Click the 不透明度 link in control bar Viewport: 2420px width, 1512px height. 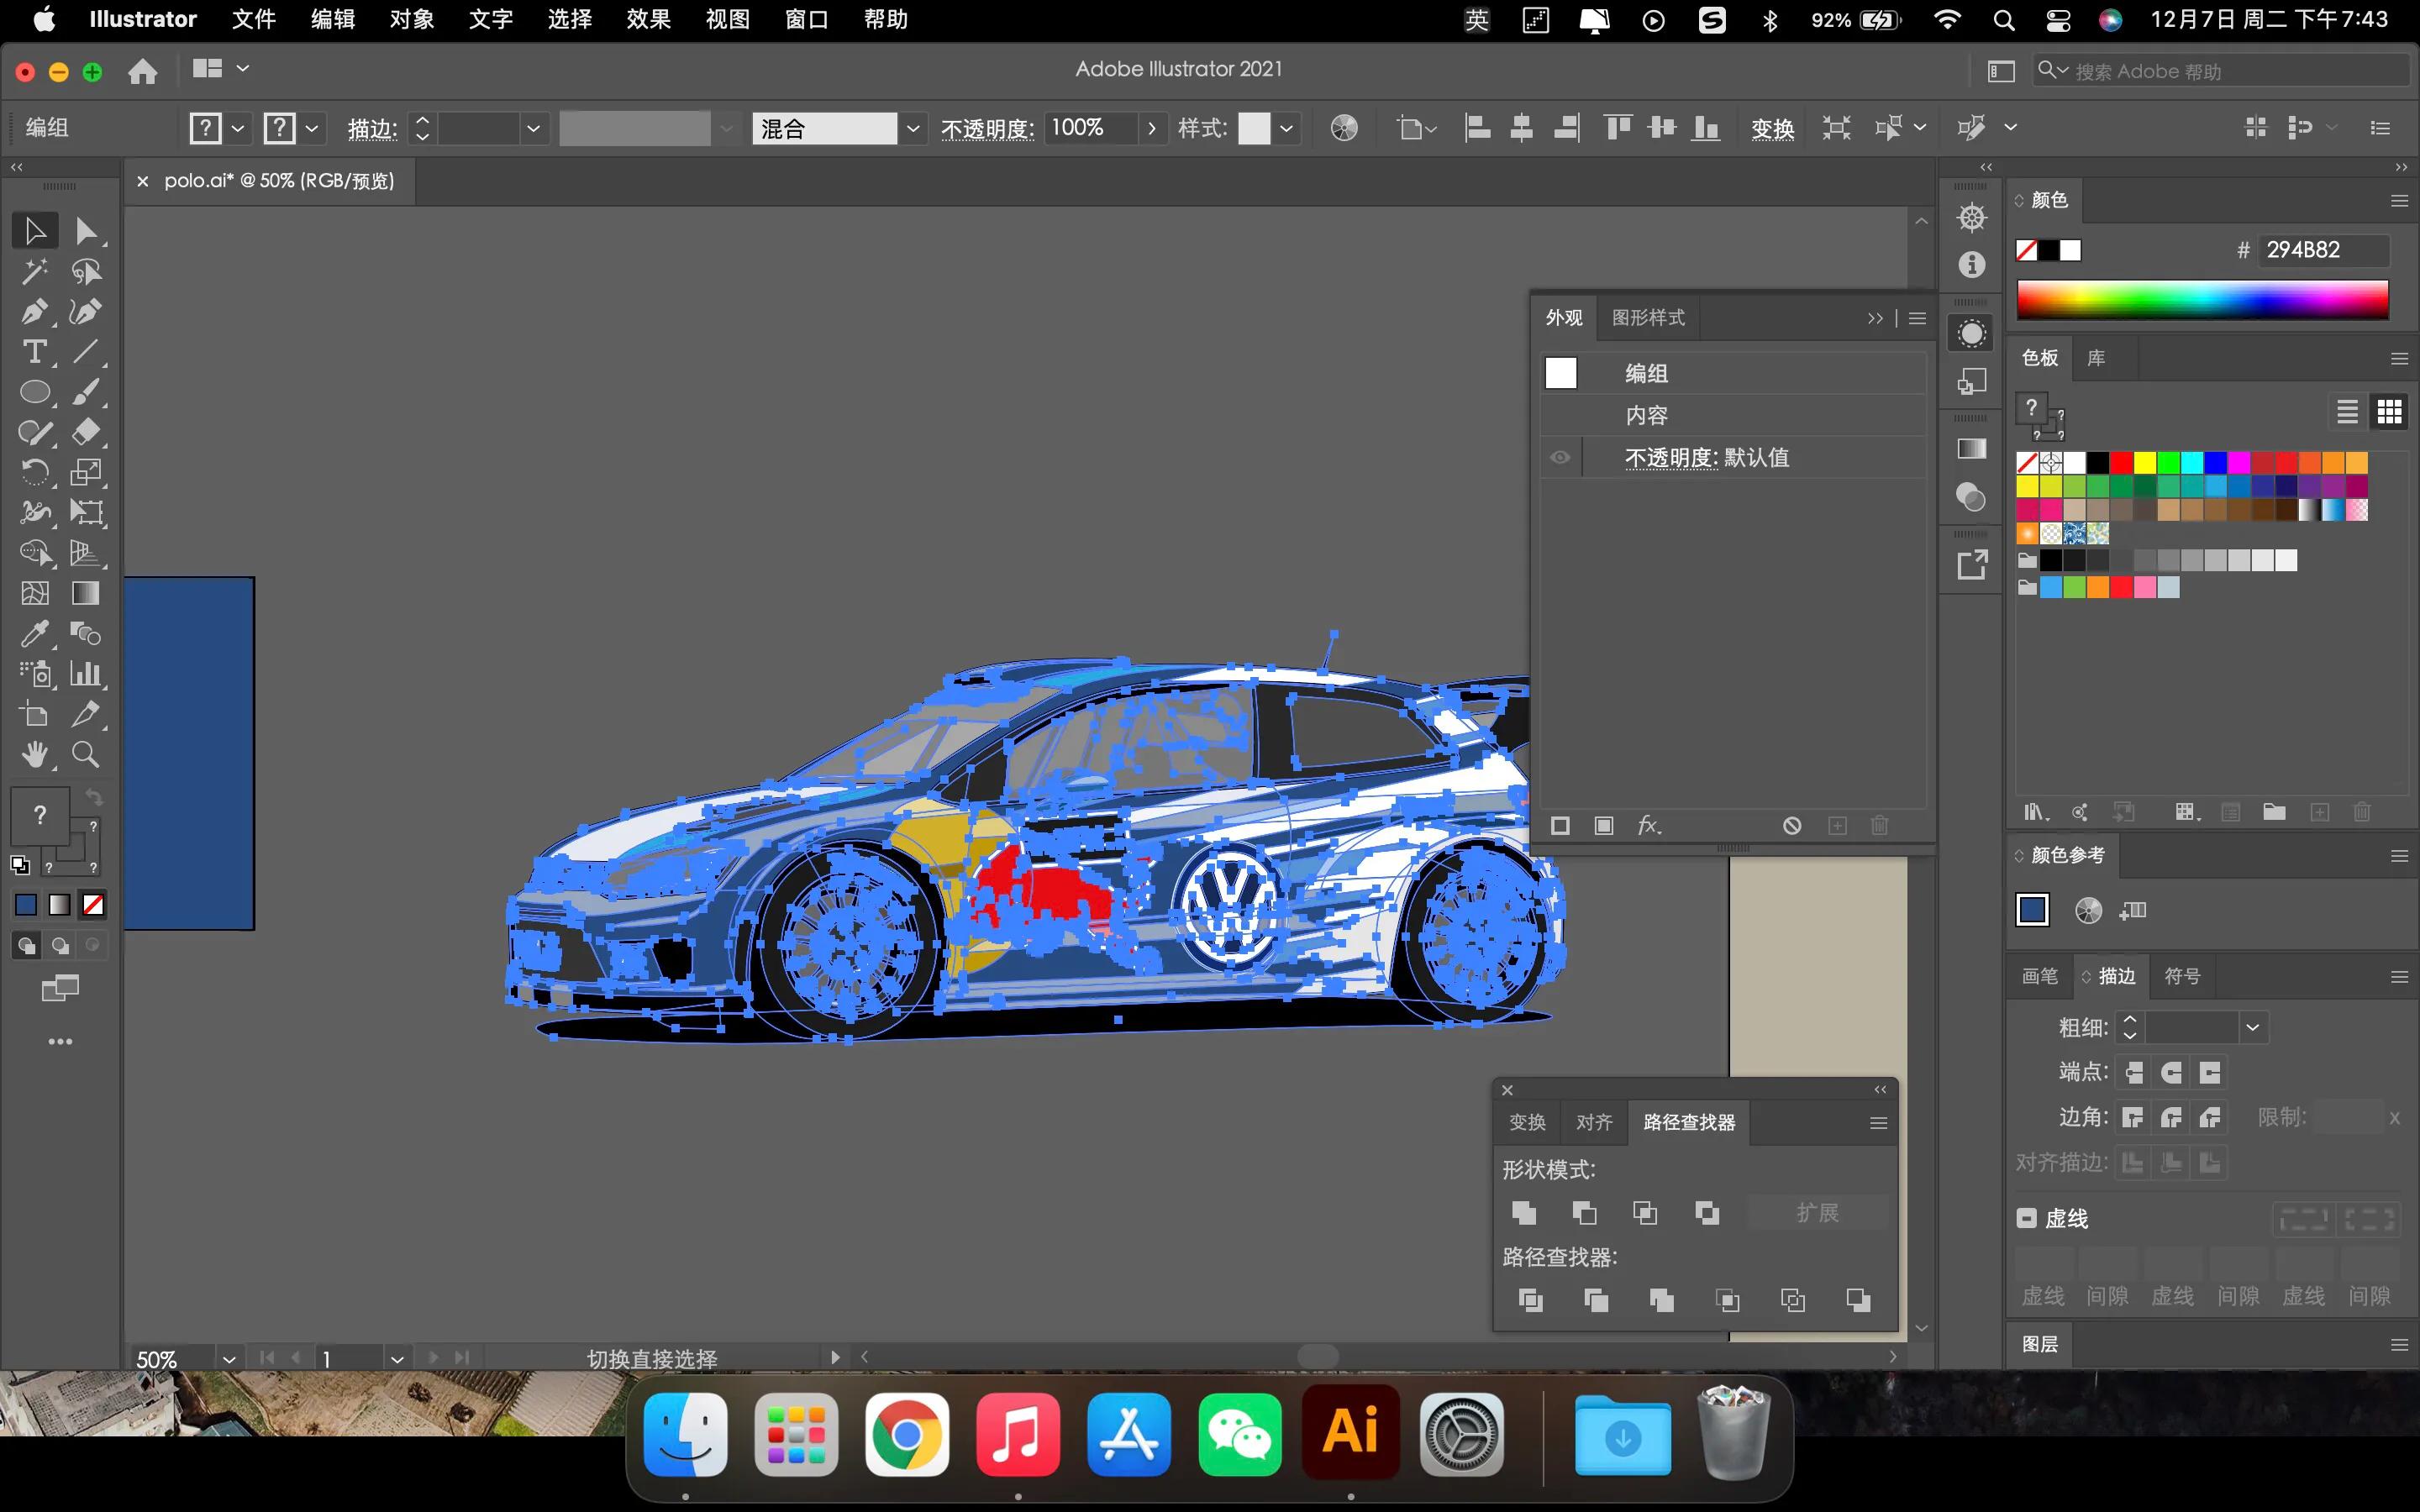tap(987, 129)
